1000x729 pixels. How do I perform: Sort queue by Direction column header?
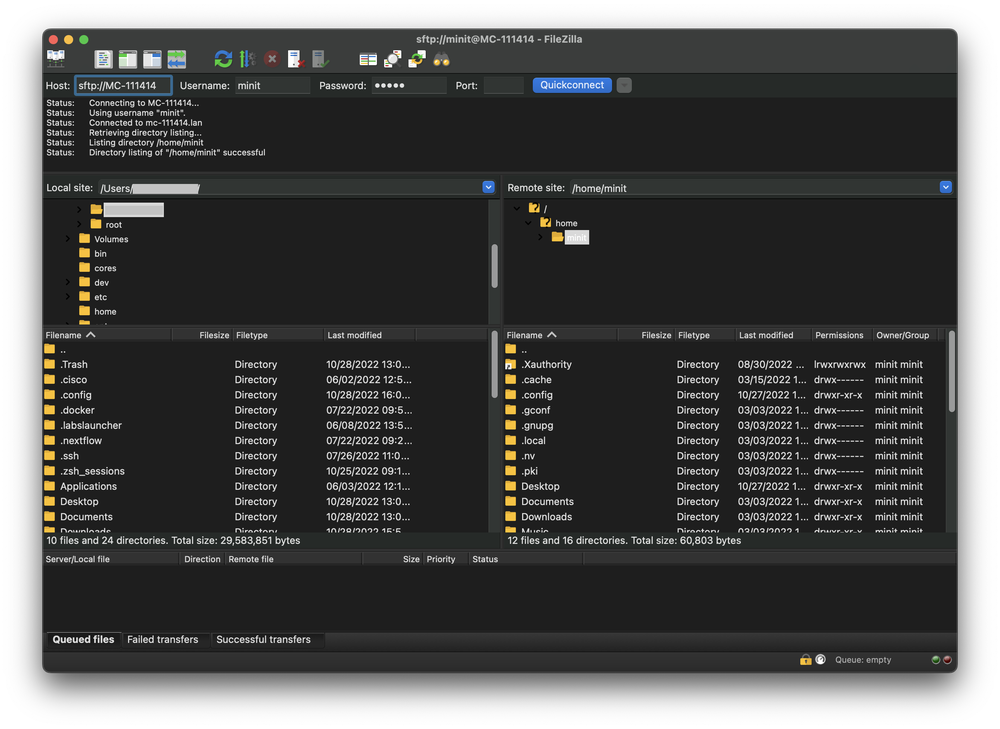(202, 559)
